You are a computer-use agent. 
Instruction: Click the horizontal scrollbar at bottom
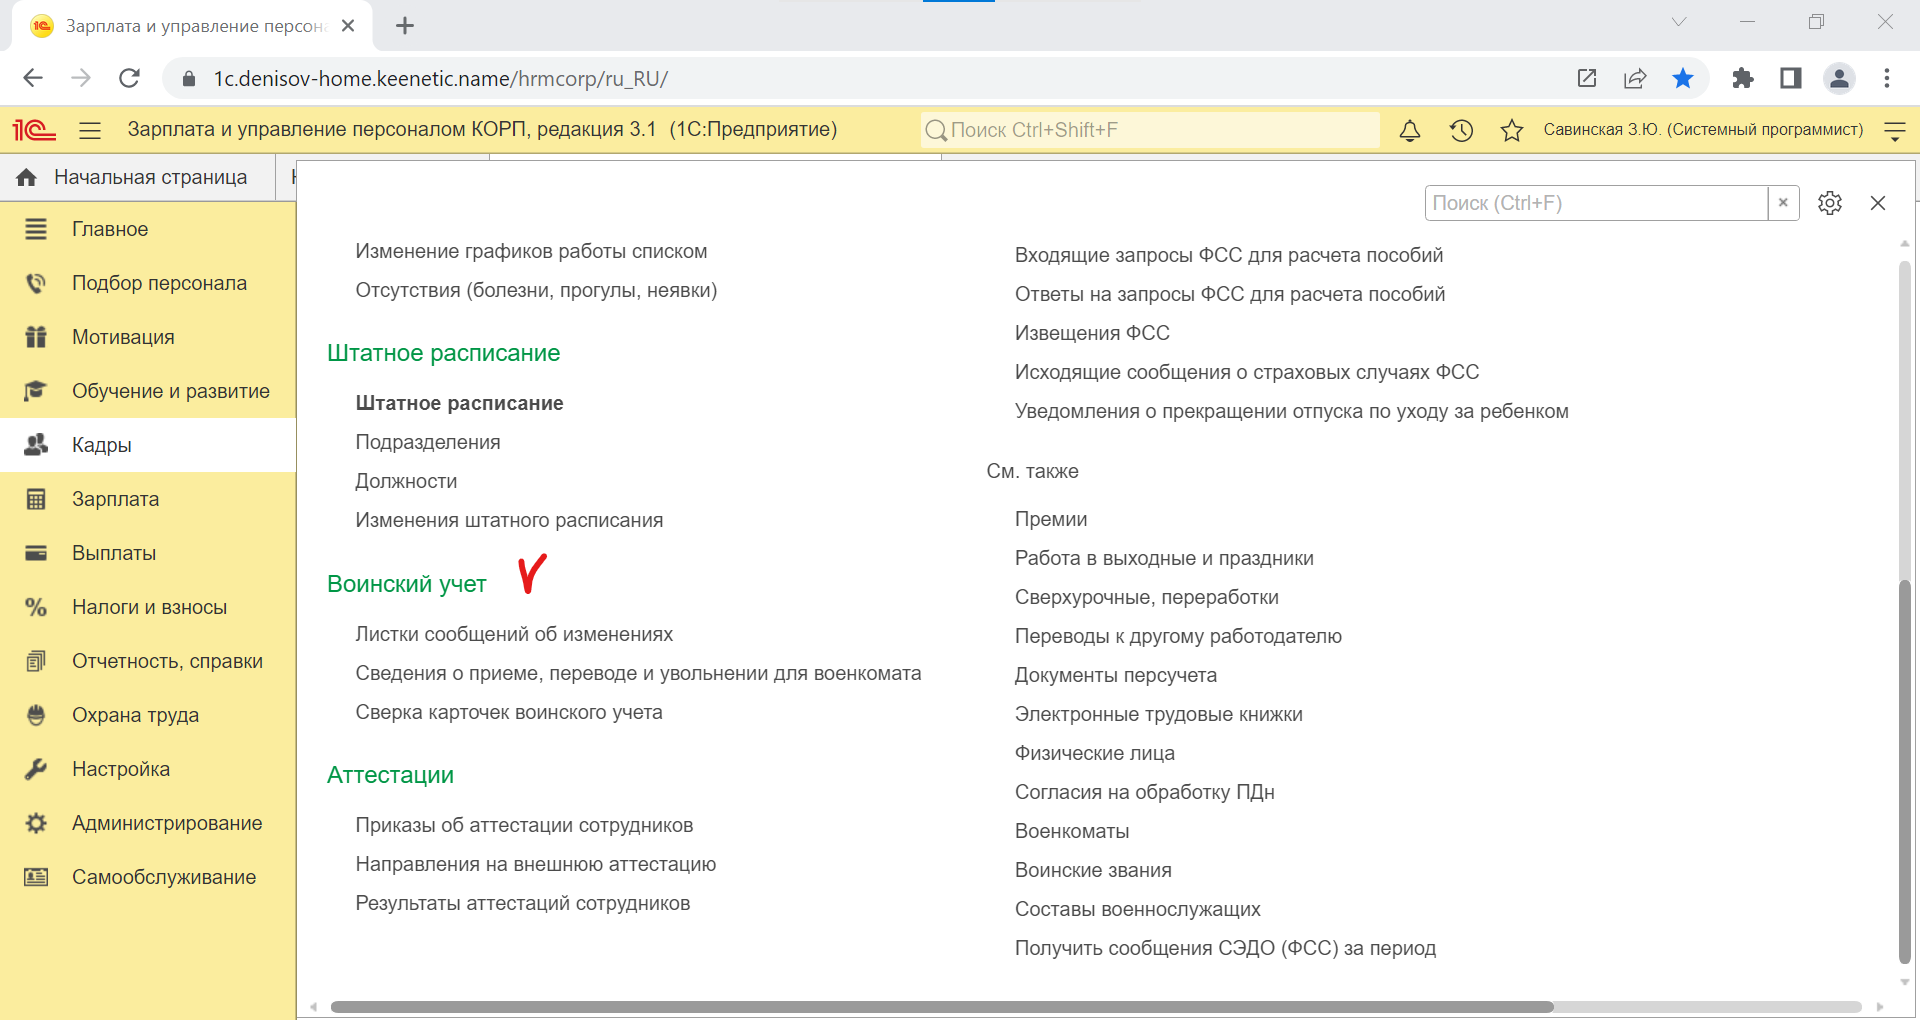click(x=940, y=1007)
